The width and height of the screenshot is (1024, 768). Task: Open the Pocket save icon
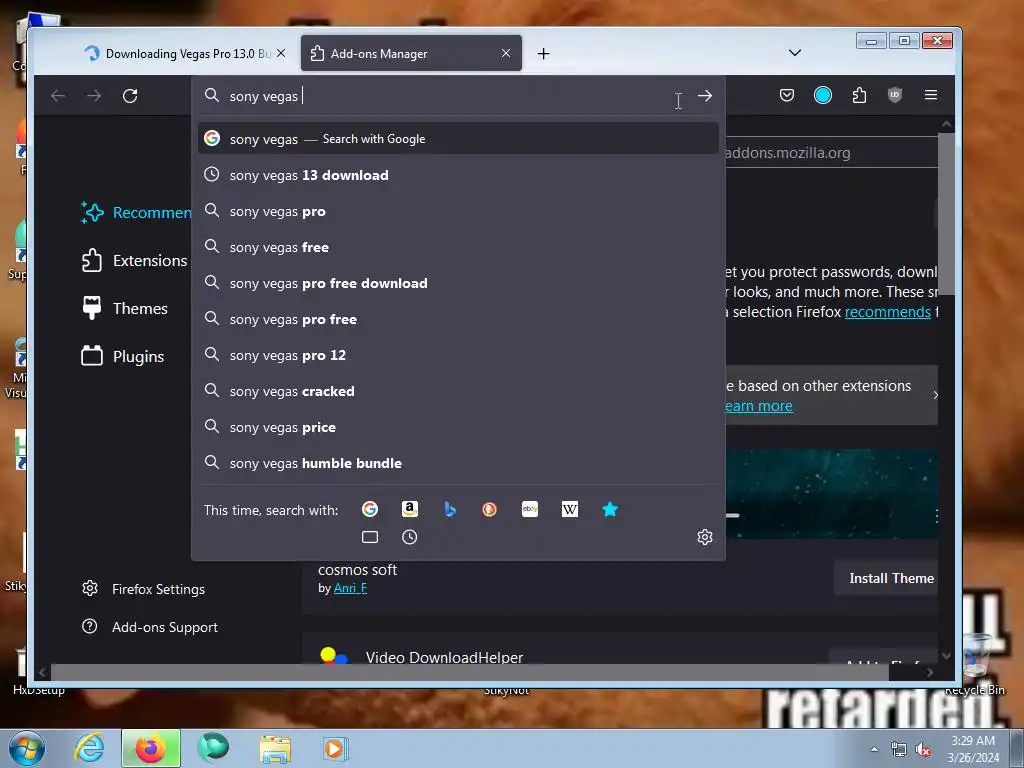[x=787, y=95]
